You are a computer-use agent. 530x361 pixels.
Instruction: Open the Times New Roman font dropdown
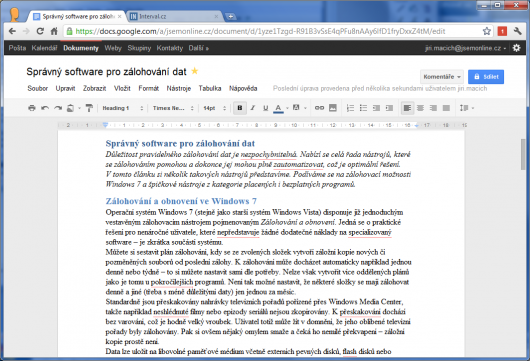tap(173, 108)
